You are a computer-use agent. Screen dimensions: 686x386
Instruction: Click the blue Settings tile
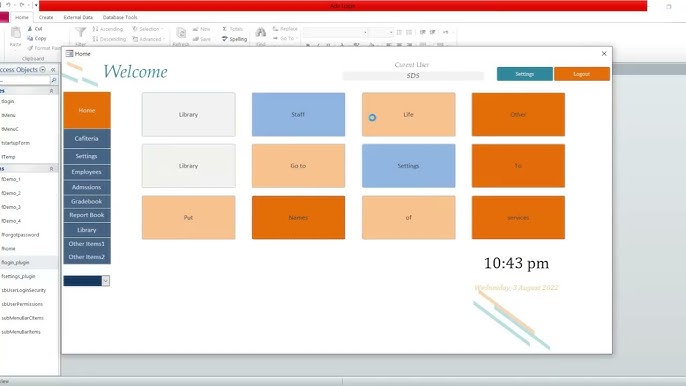point(408,166)
